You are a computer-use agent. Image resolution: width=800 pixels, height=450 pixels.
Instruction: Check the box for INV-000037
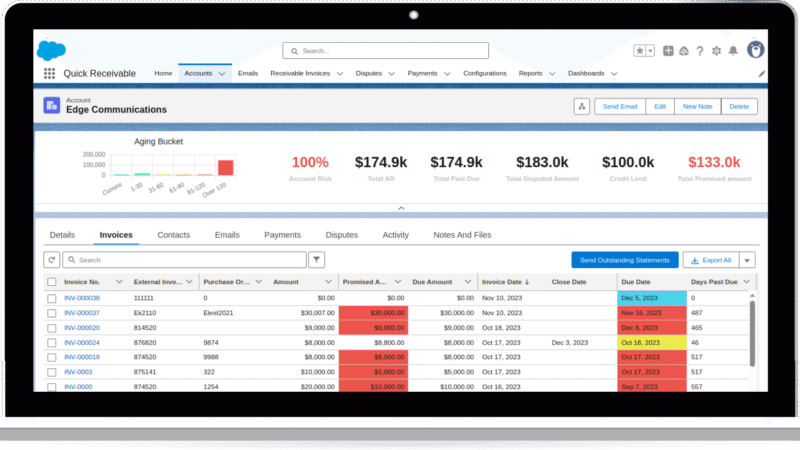point(52,313)
